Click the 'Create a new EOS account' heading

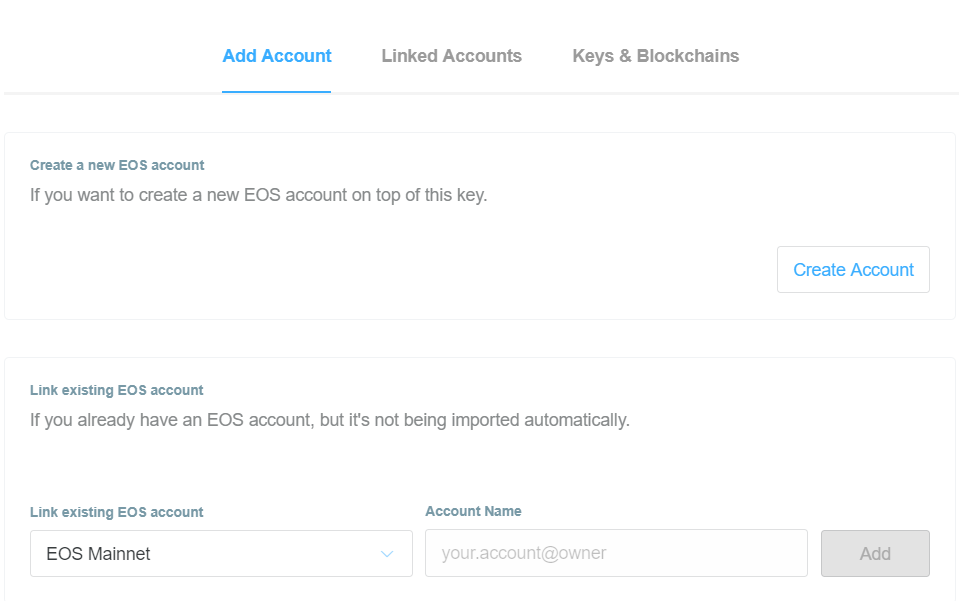point(117,165)
